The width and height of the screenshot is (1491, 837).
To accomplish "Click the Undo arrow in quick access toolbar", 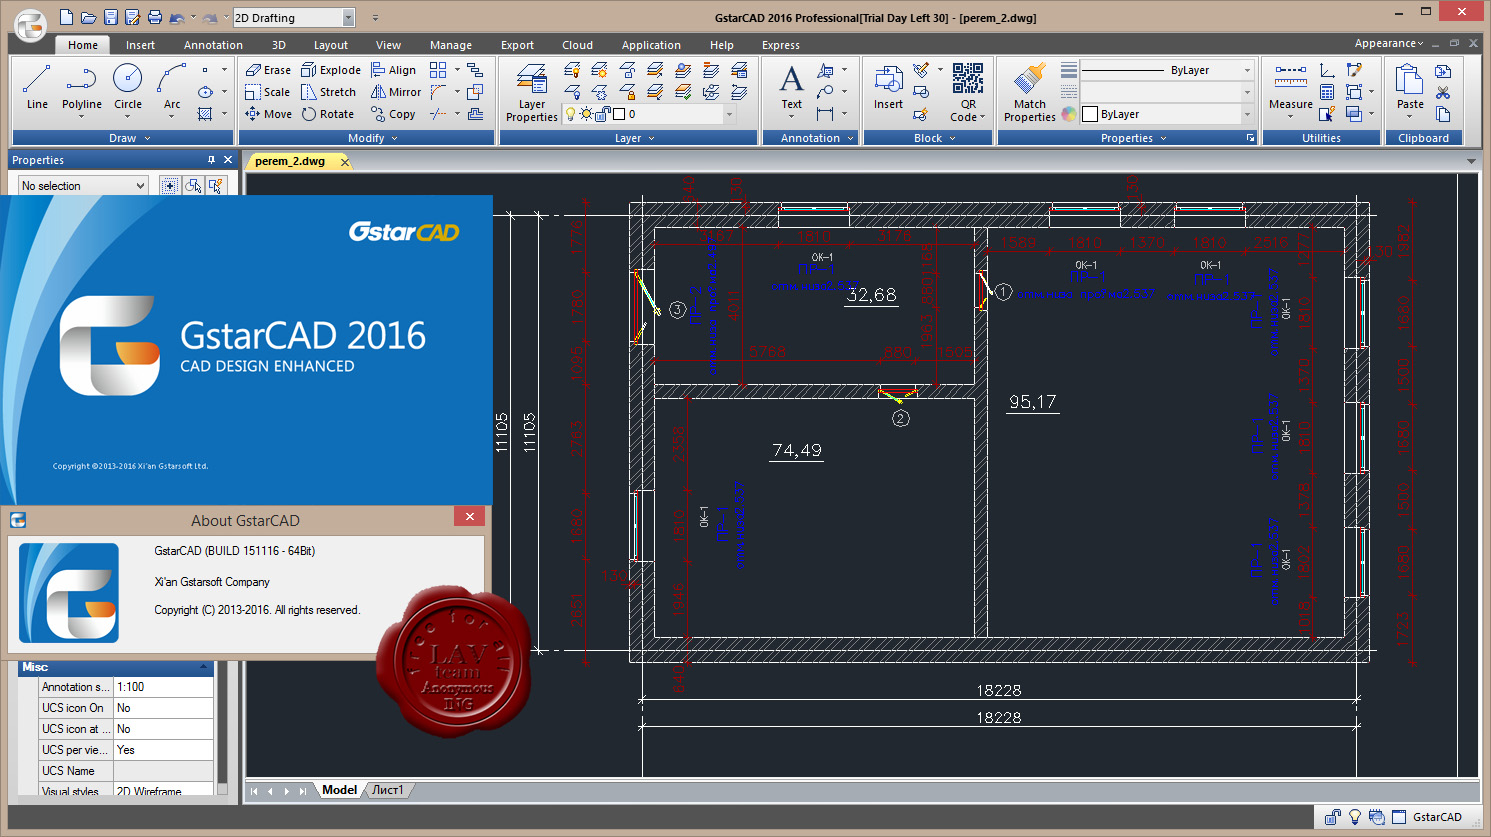I will 177,17.
